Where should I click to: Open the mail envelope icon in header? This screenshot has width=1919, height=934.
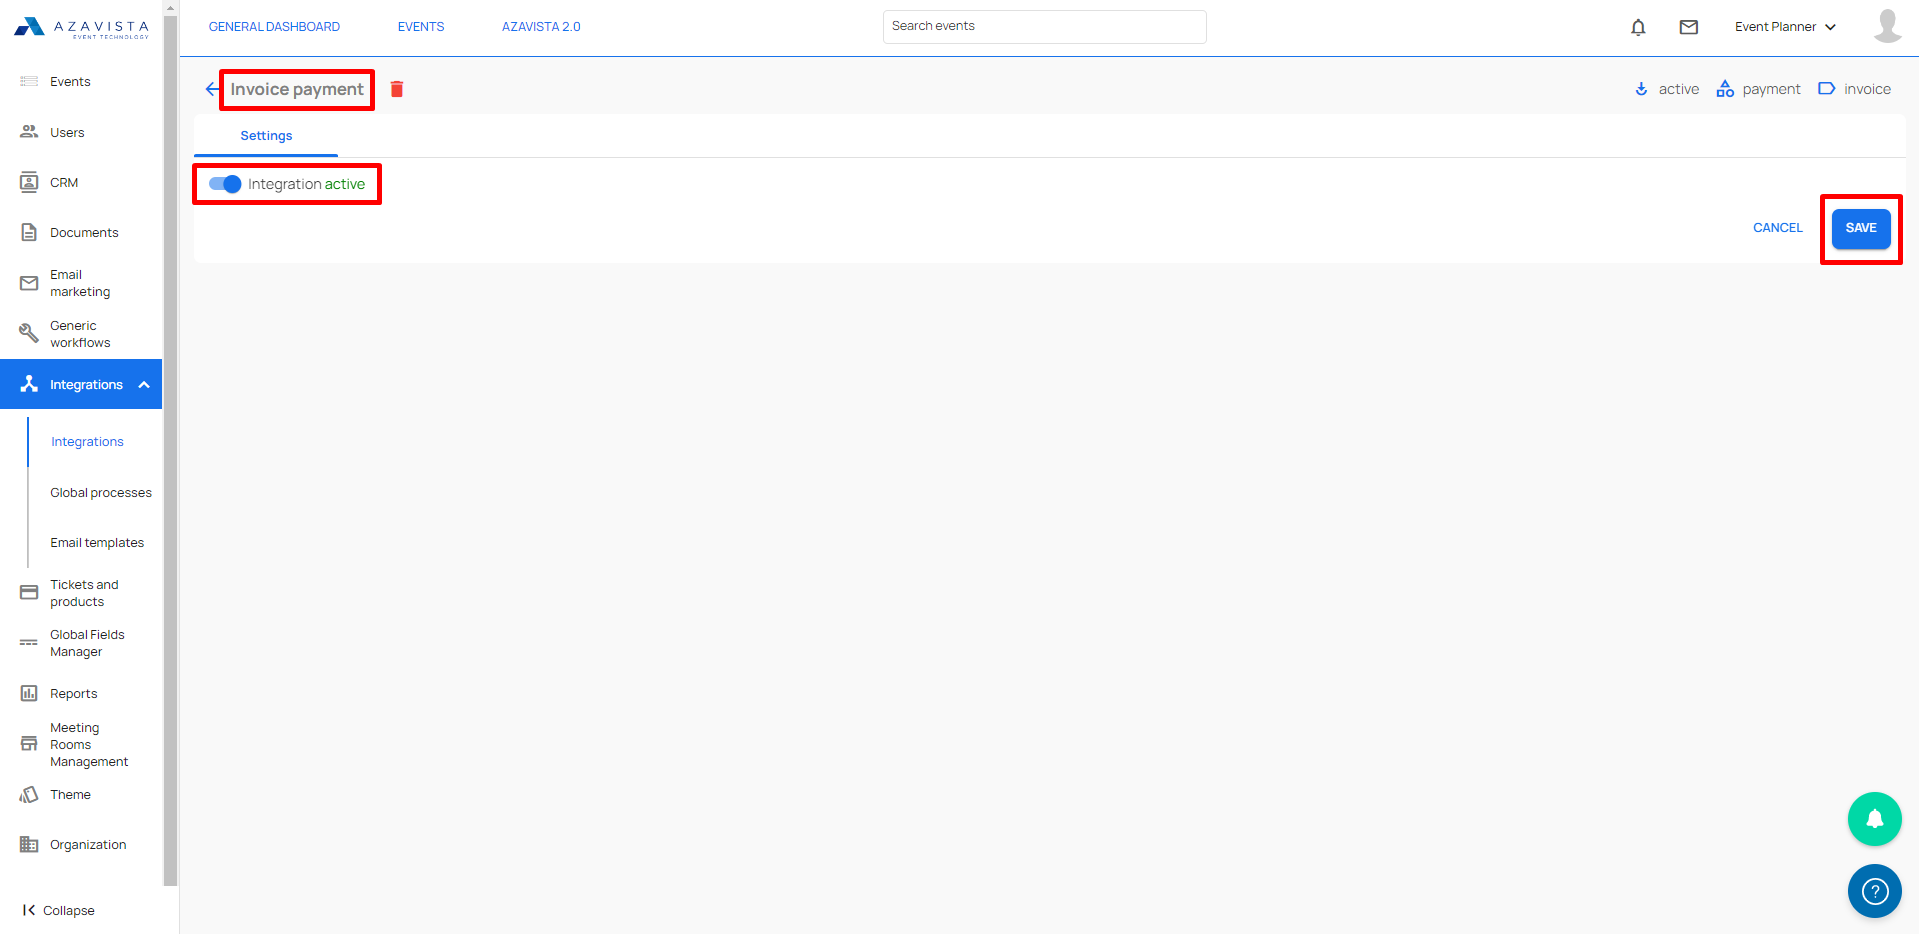[x=1689, y=27]
